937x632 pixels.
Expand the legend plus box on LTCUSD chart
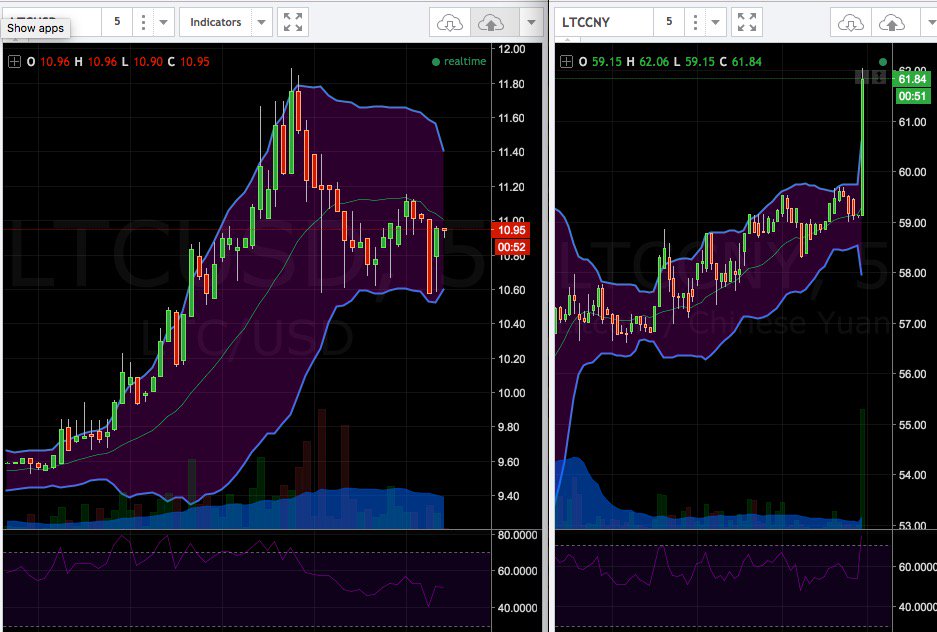[15, 62]
